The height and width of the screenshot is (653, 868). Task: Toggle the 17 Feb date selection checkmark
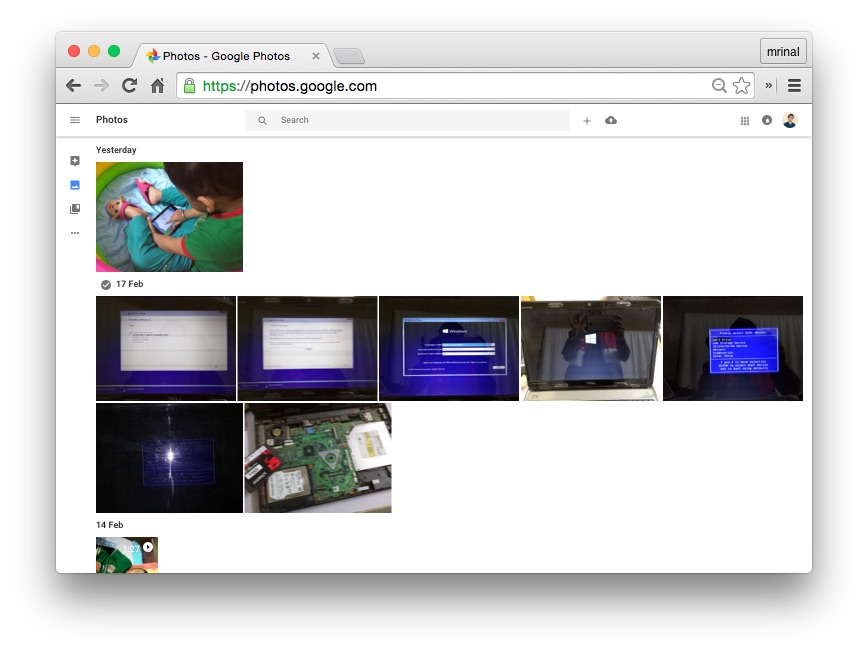(106, 285)
